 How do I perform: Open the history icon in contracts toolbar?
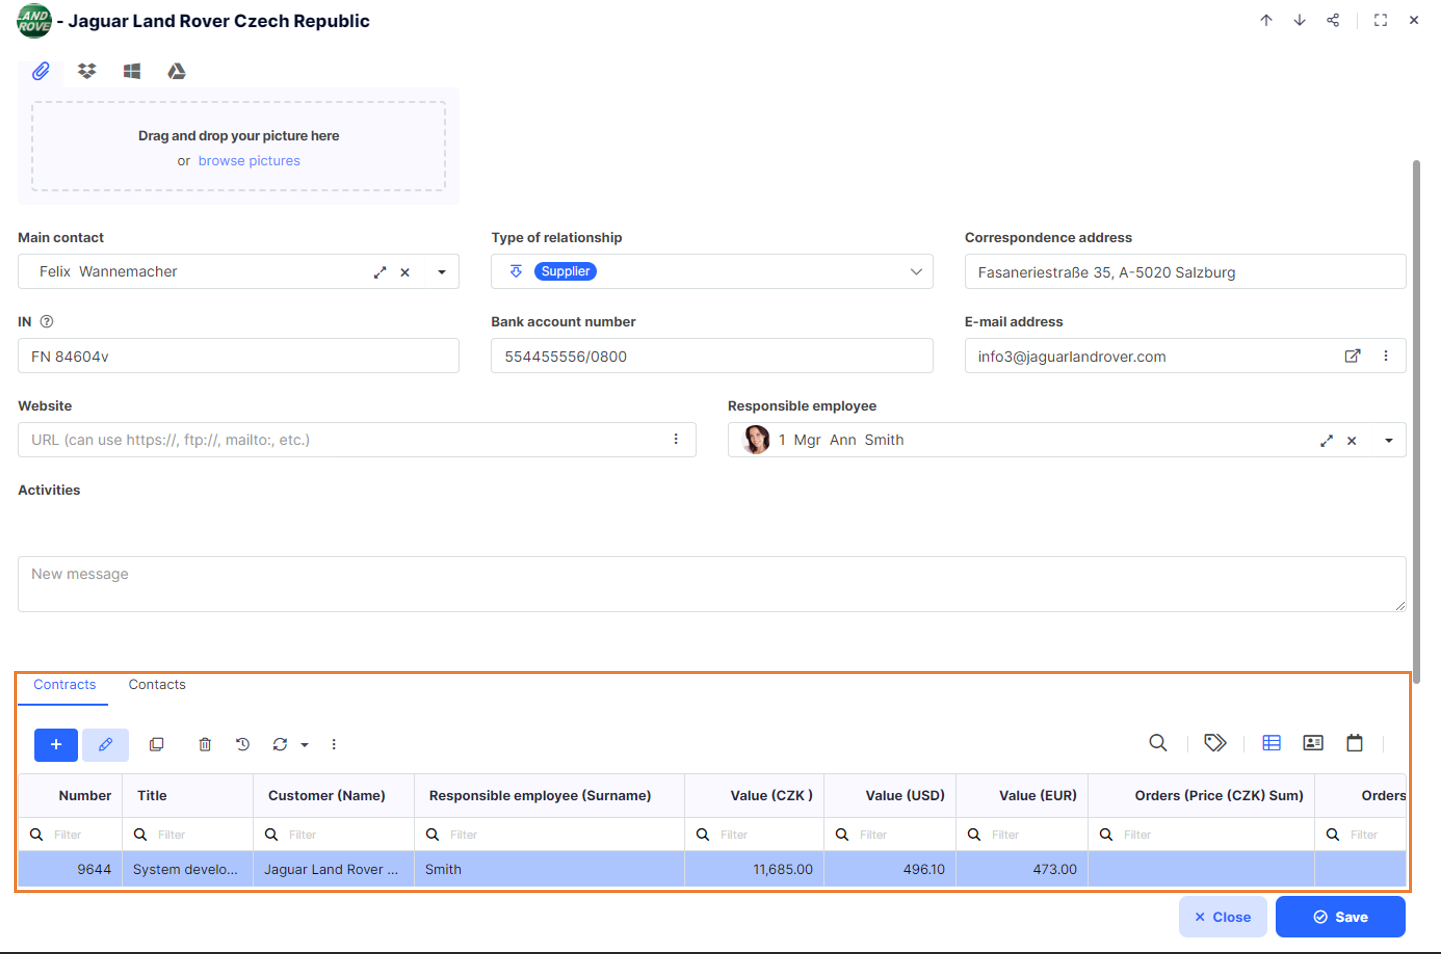pos(243,745)
